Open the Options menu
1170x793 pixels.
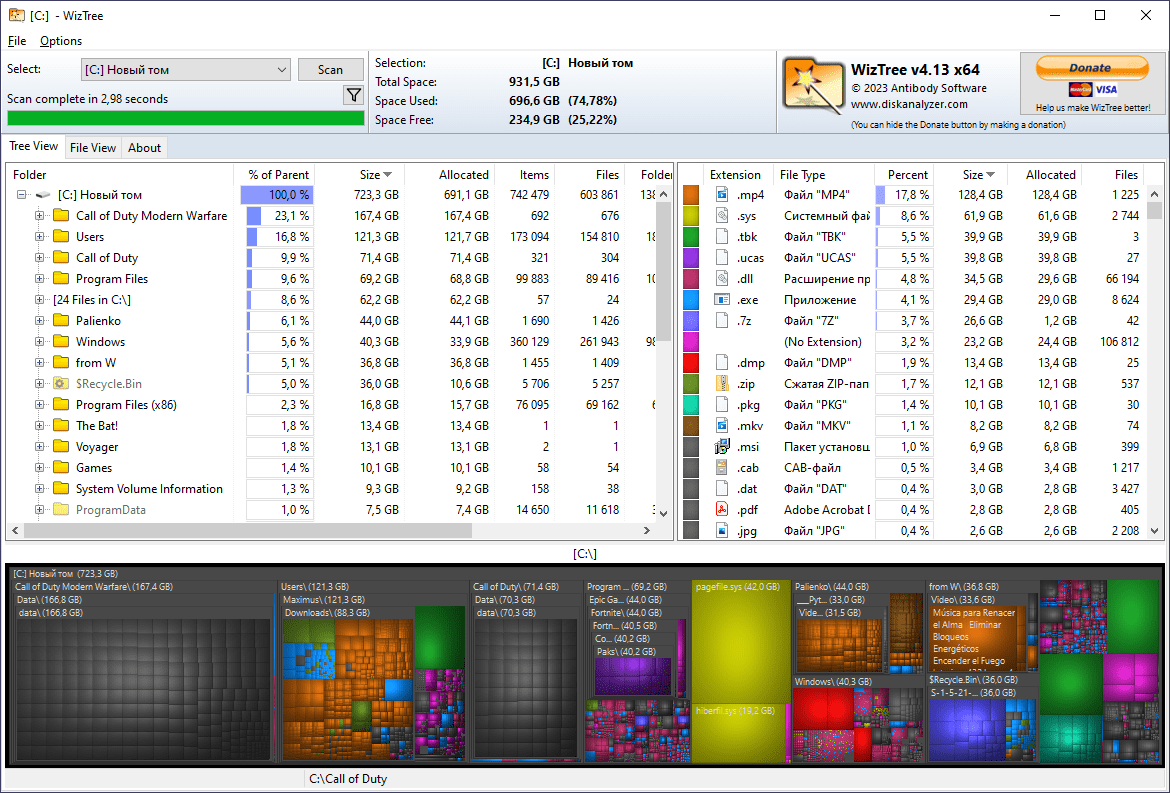pyautogui.click(x=61, y=41)
